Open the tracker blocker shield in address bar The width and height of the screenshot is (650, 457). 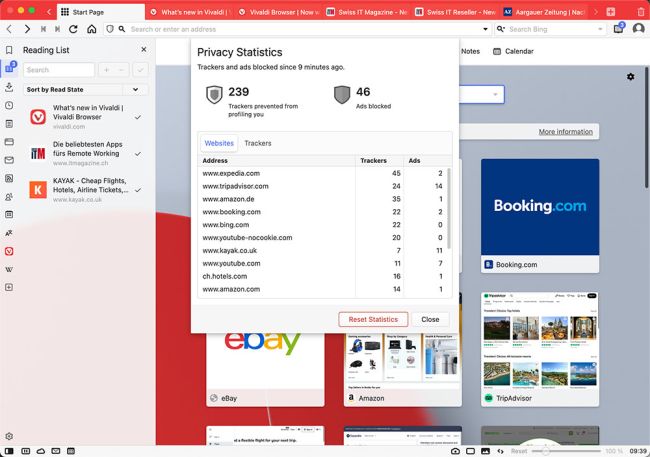[x=110, y=29]
